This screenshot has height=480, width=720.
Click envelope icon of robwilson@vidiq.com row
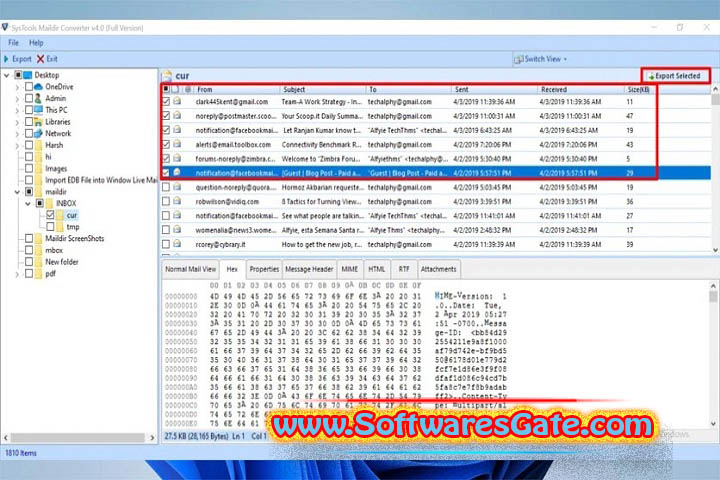pyautogui.click(x=177, y=202)
